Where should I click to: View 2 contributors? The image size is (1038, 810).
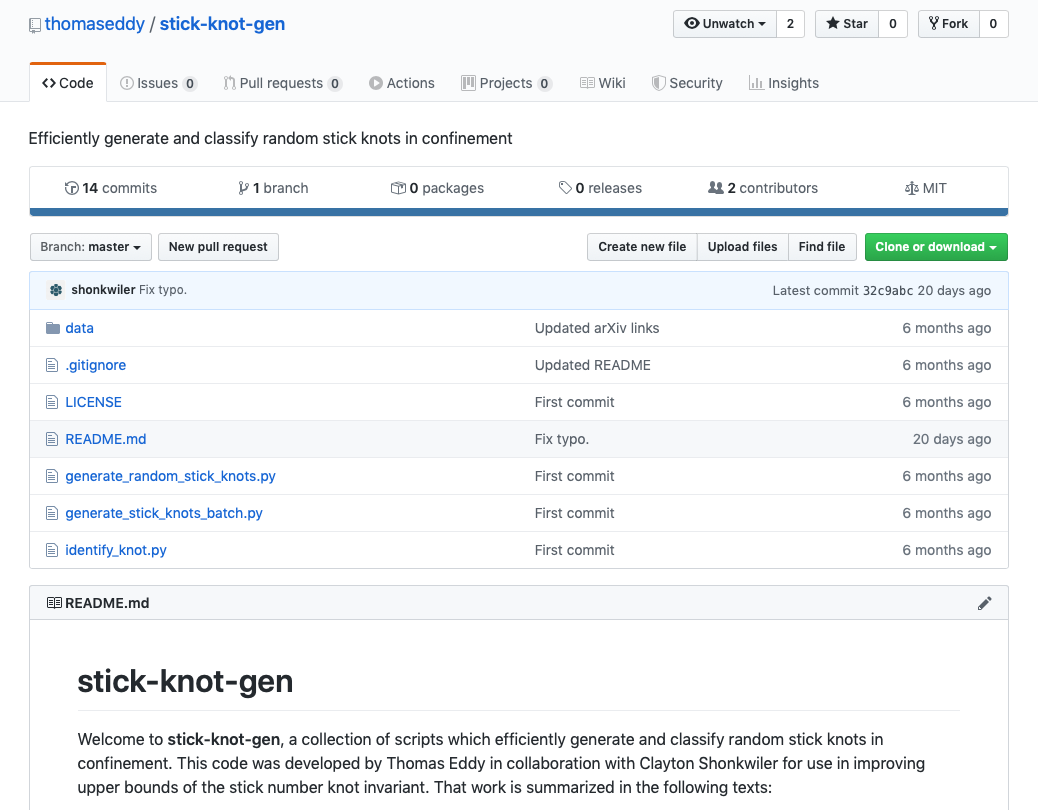tap(763, 188)
